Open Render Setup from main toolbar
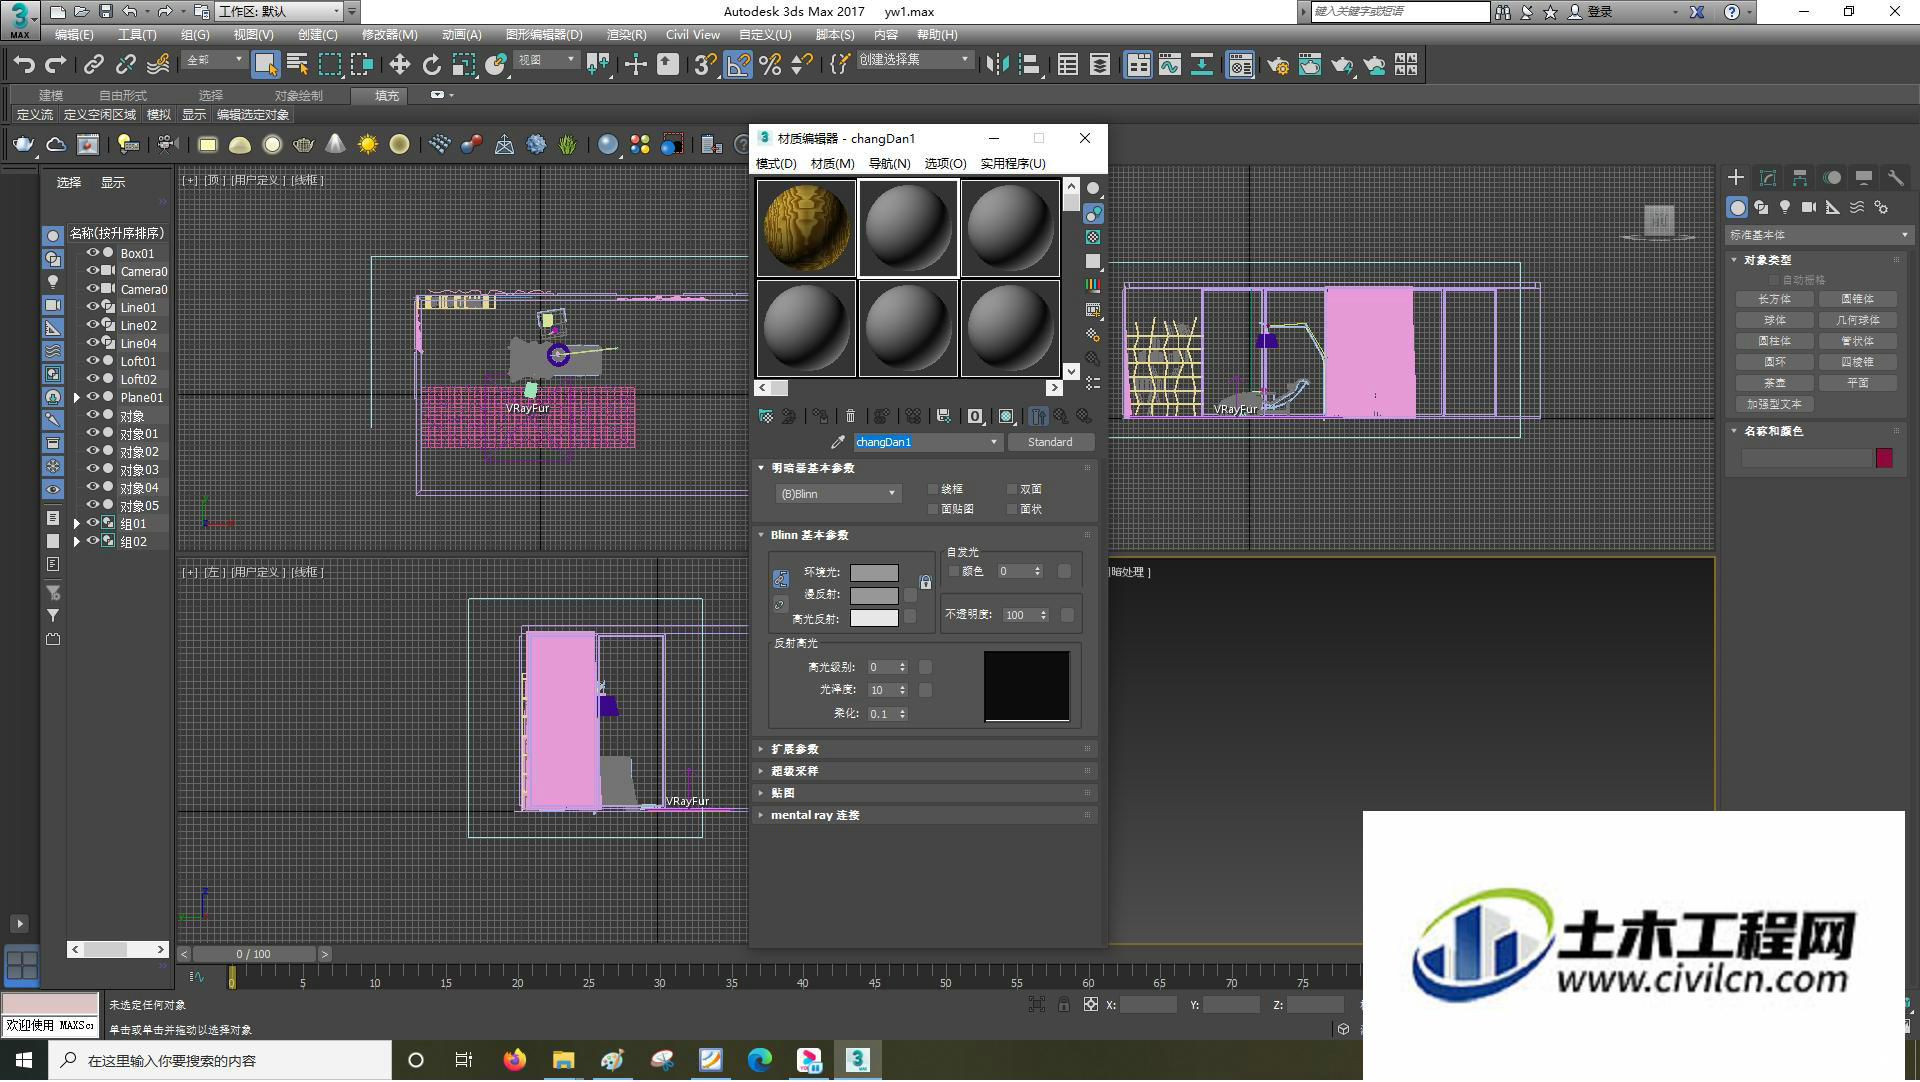This screenshot has width=1920, height=1082. tap(1277, 65)
